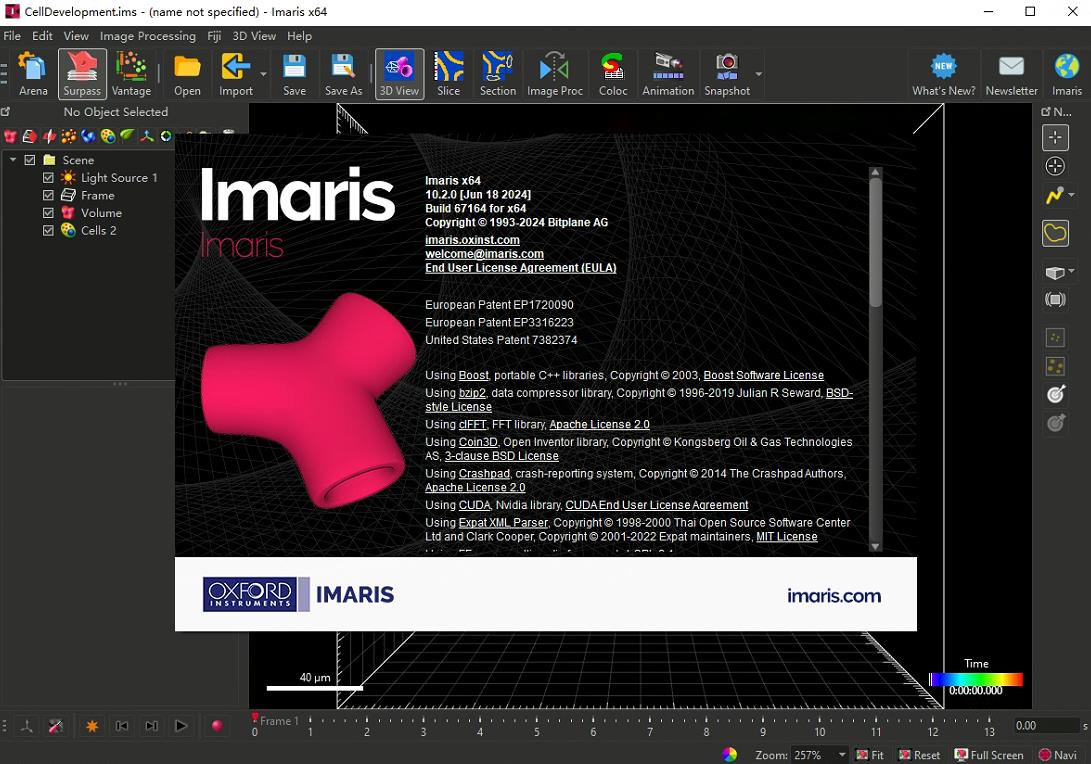The image size is (1091, 764).
Task: Add new Filaments leaf object icon
Action: pos(127,136)
